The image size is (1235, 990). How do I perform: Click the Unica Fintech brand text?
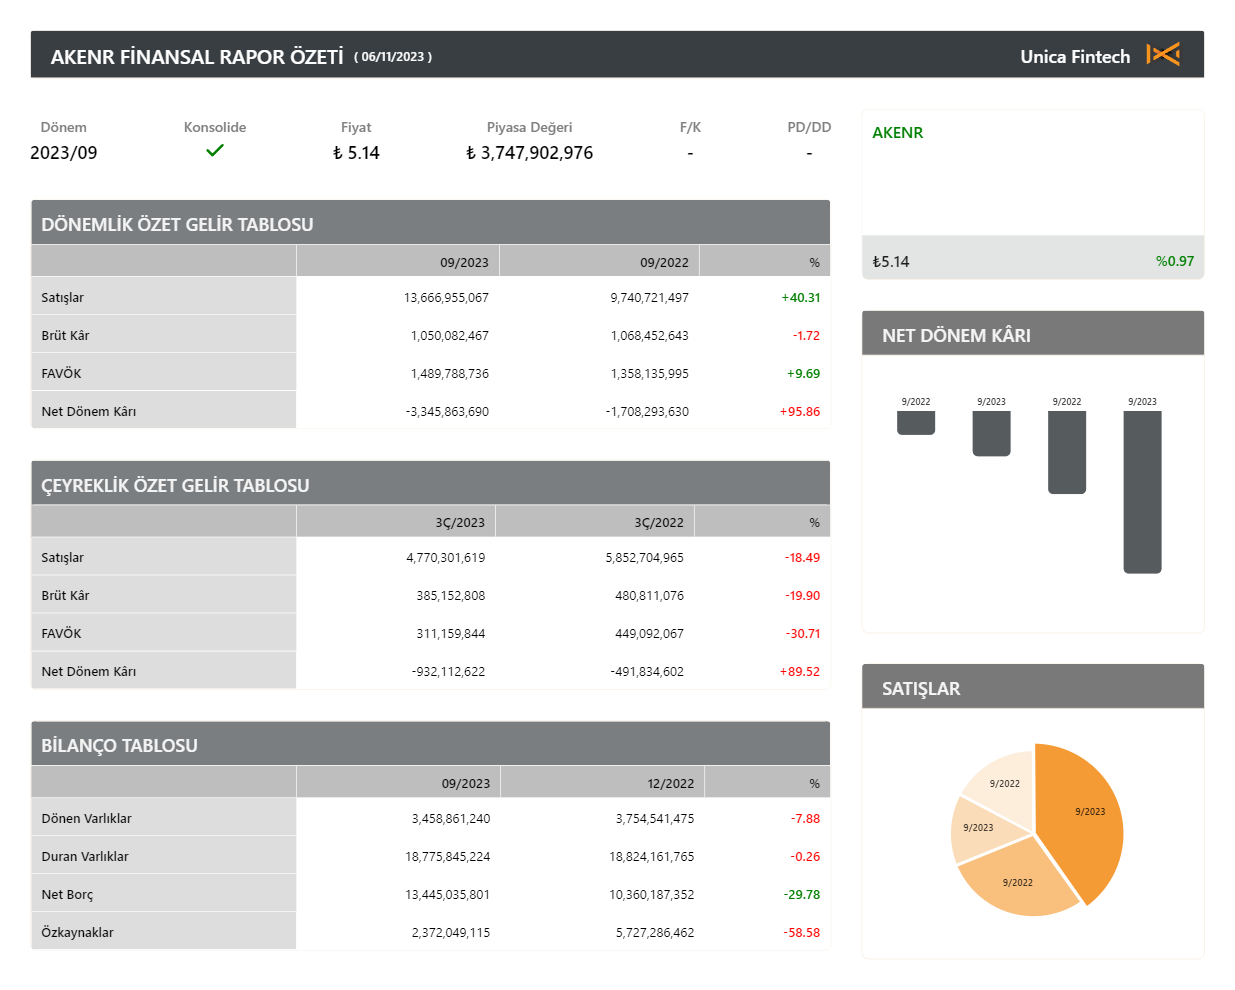click(x=1074, y=57)
